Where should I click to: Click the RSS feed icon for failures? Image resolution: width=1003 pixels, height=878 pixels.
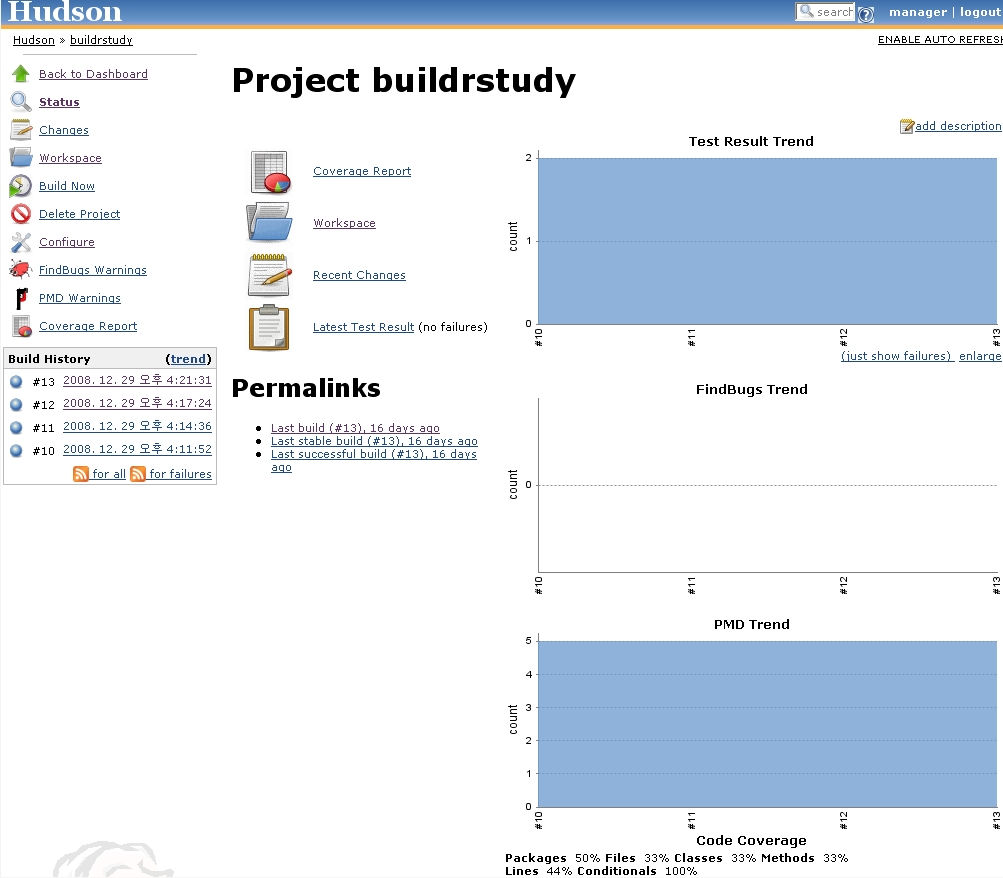(138, 474)
